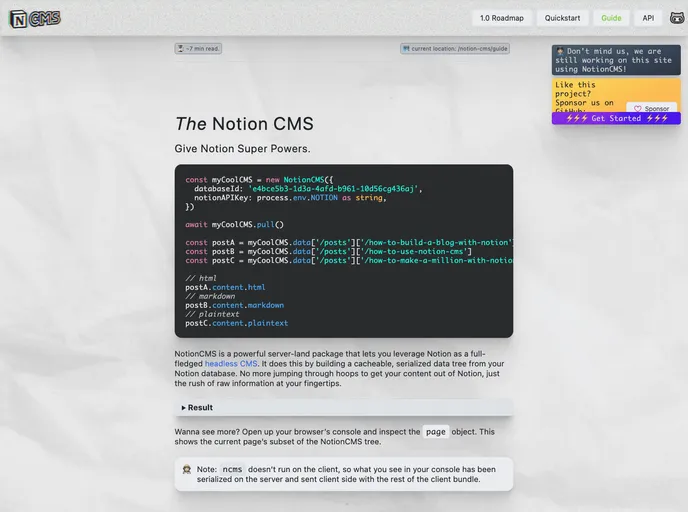688x512 pixels.
Task: Click the hourglass icon in read badge
Action: pyautogui.click(x=180, y=49)
